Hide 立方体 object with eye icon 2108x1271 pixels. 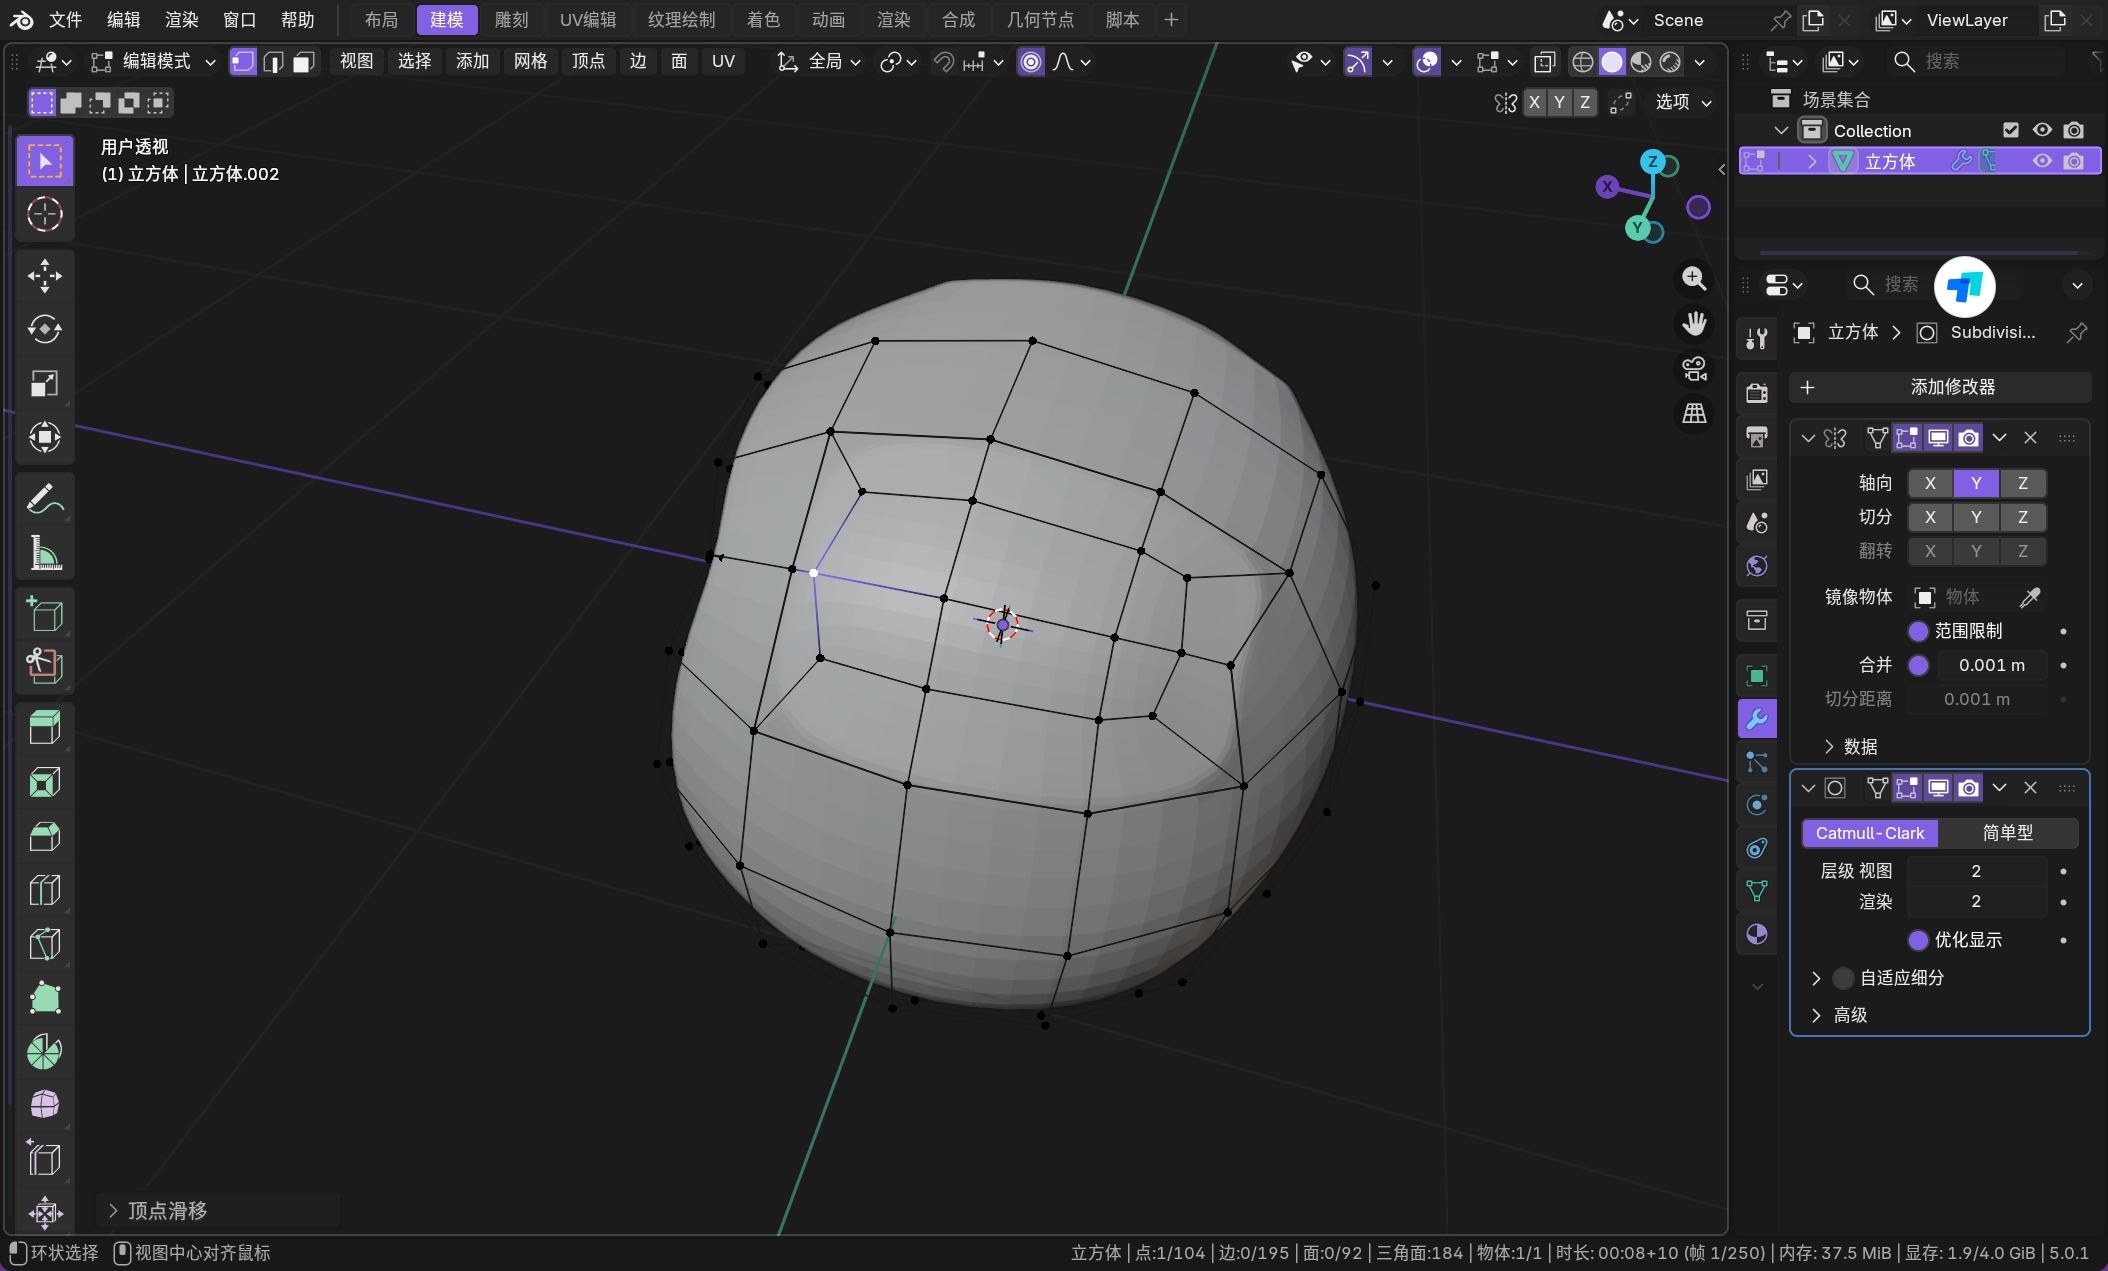click(x=2042, y=161)
